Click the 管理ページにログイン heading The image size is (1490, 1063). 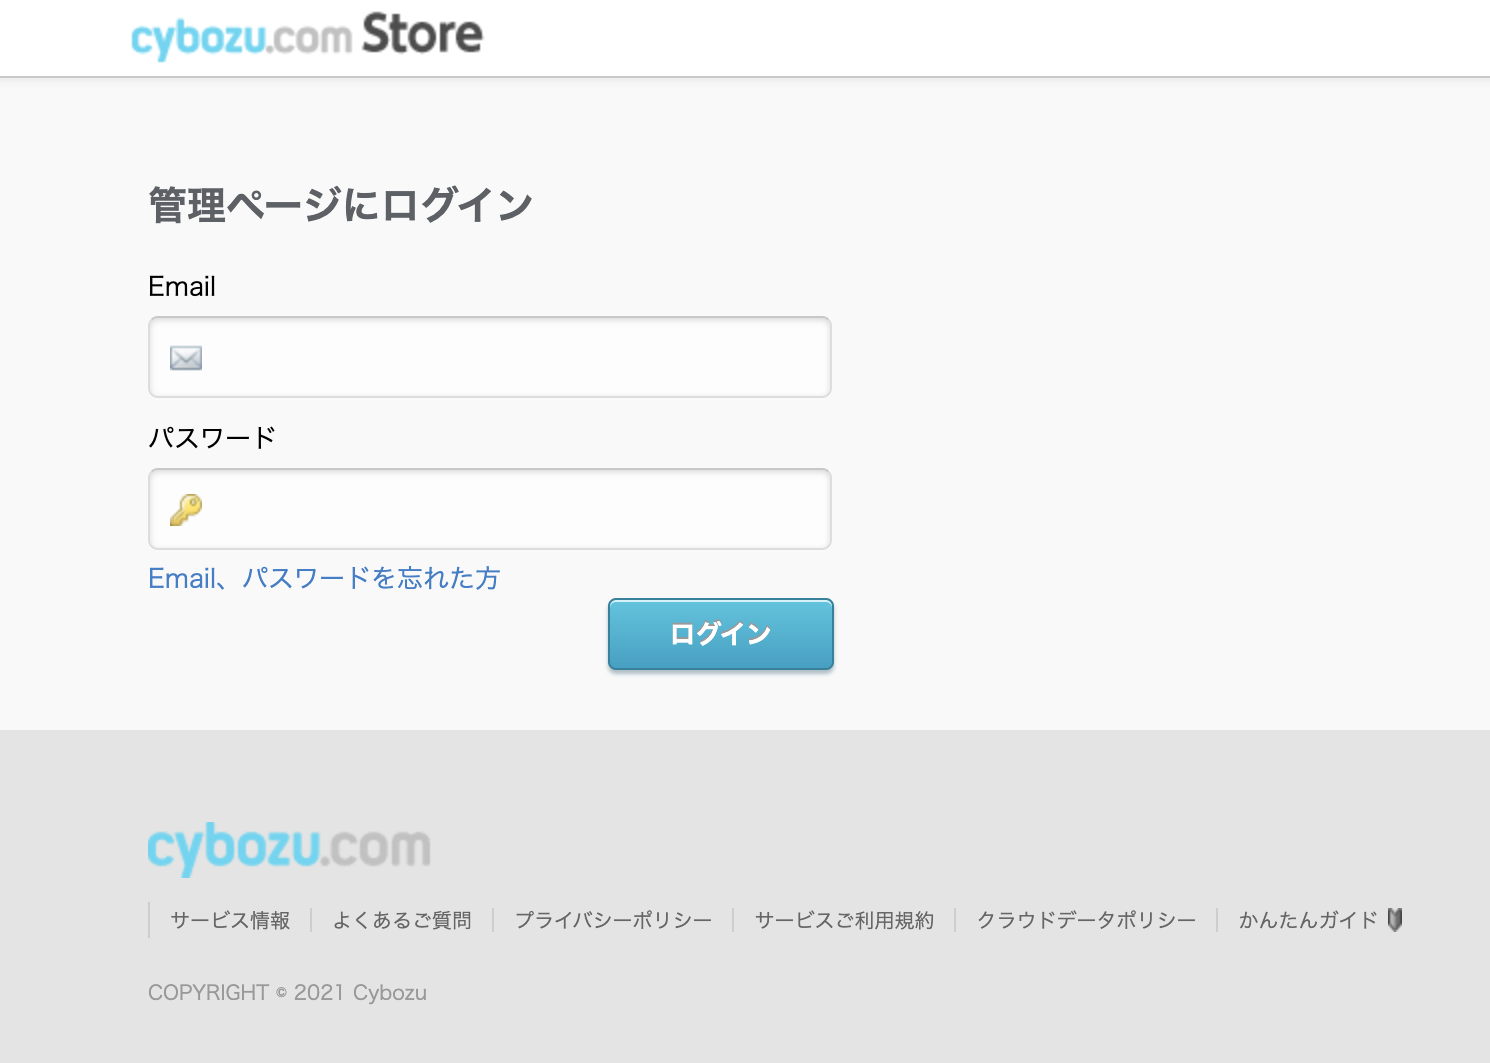[340, 206]
